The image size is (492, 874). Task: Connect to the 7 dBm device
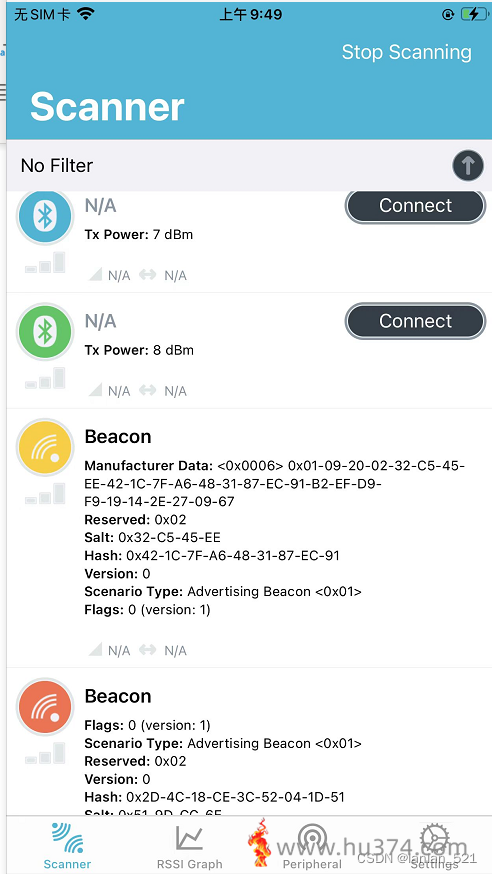[x=416, y=206]
